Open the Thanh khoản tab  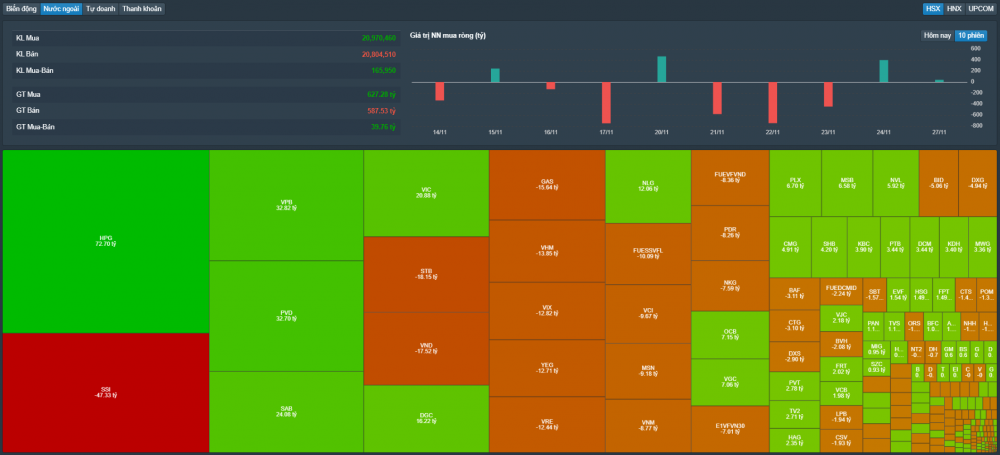pyautogui.click(x=142, y=9)
